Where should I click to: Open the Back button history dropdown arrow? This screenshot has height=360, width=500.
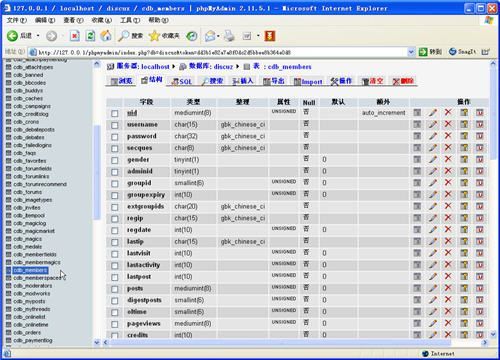pyautogui.click(x=38, y=36)
